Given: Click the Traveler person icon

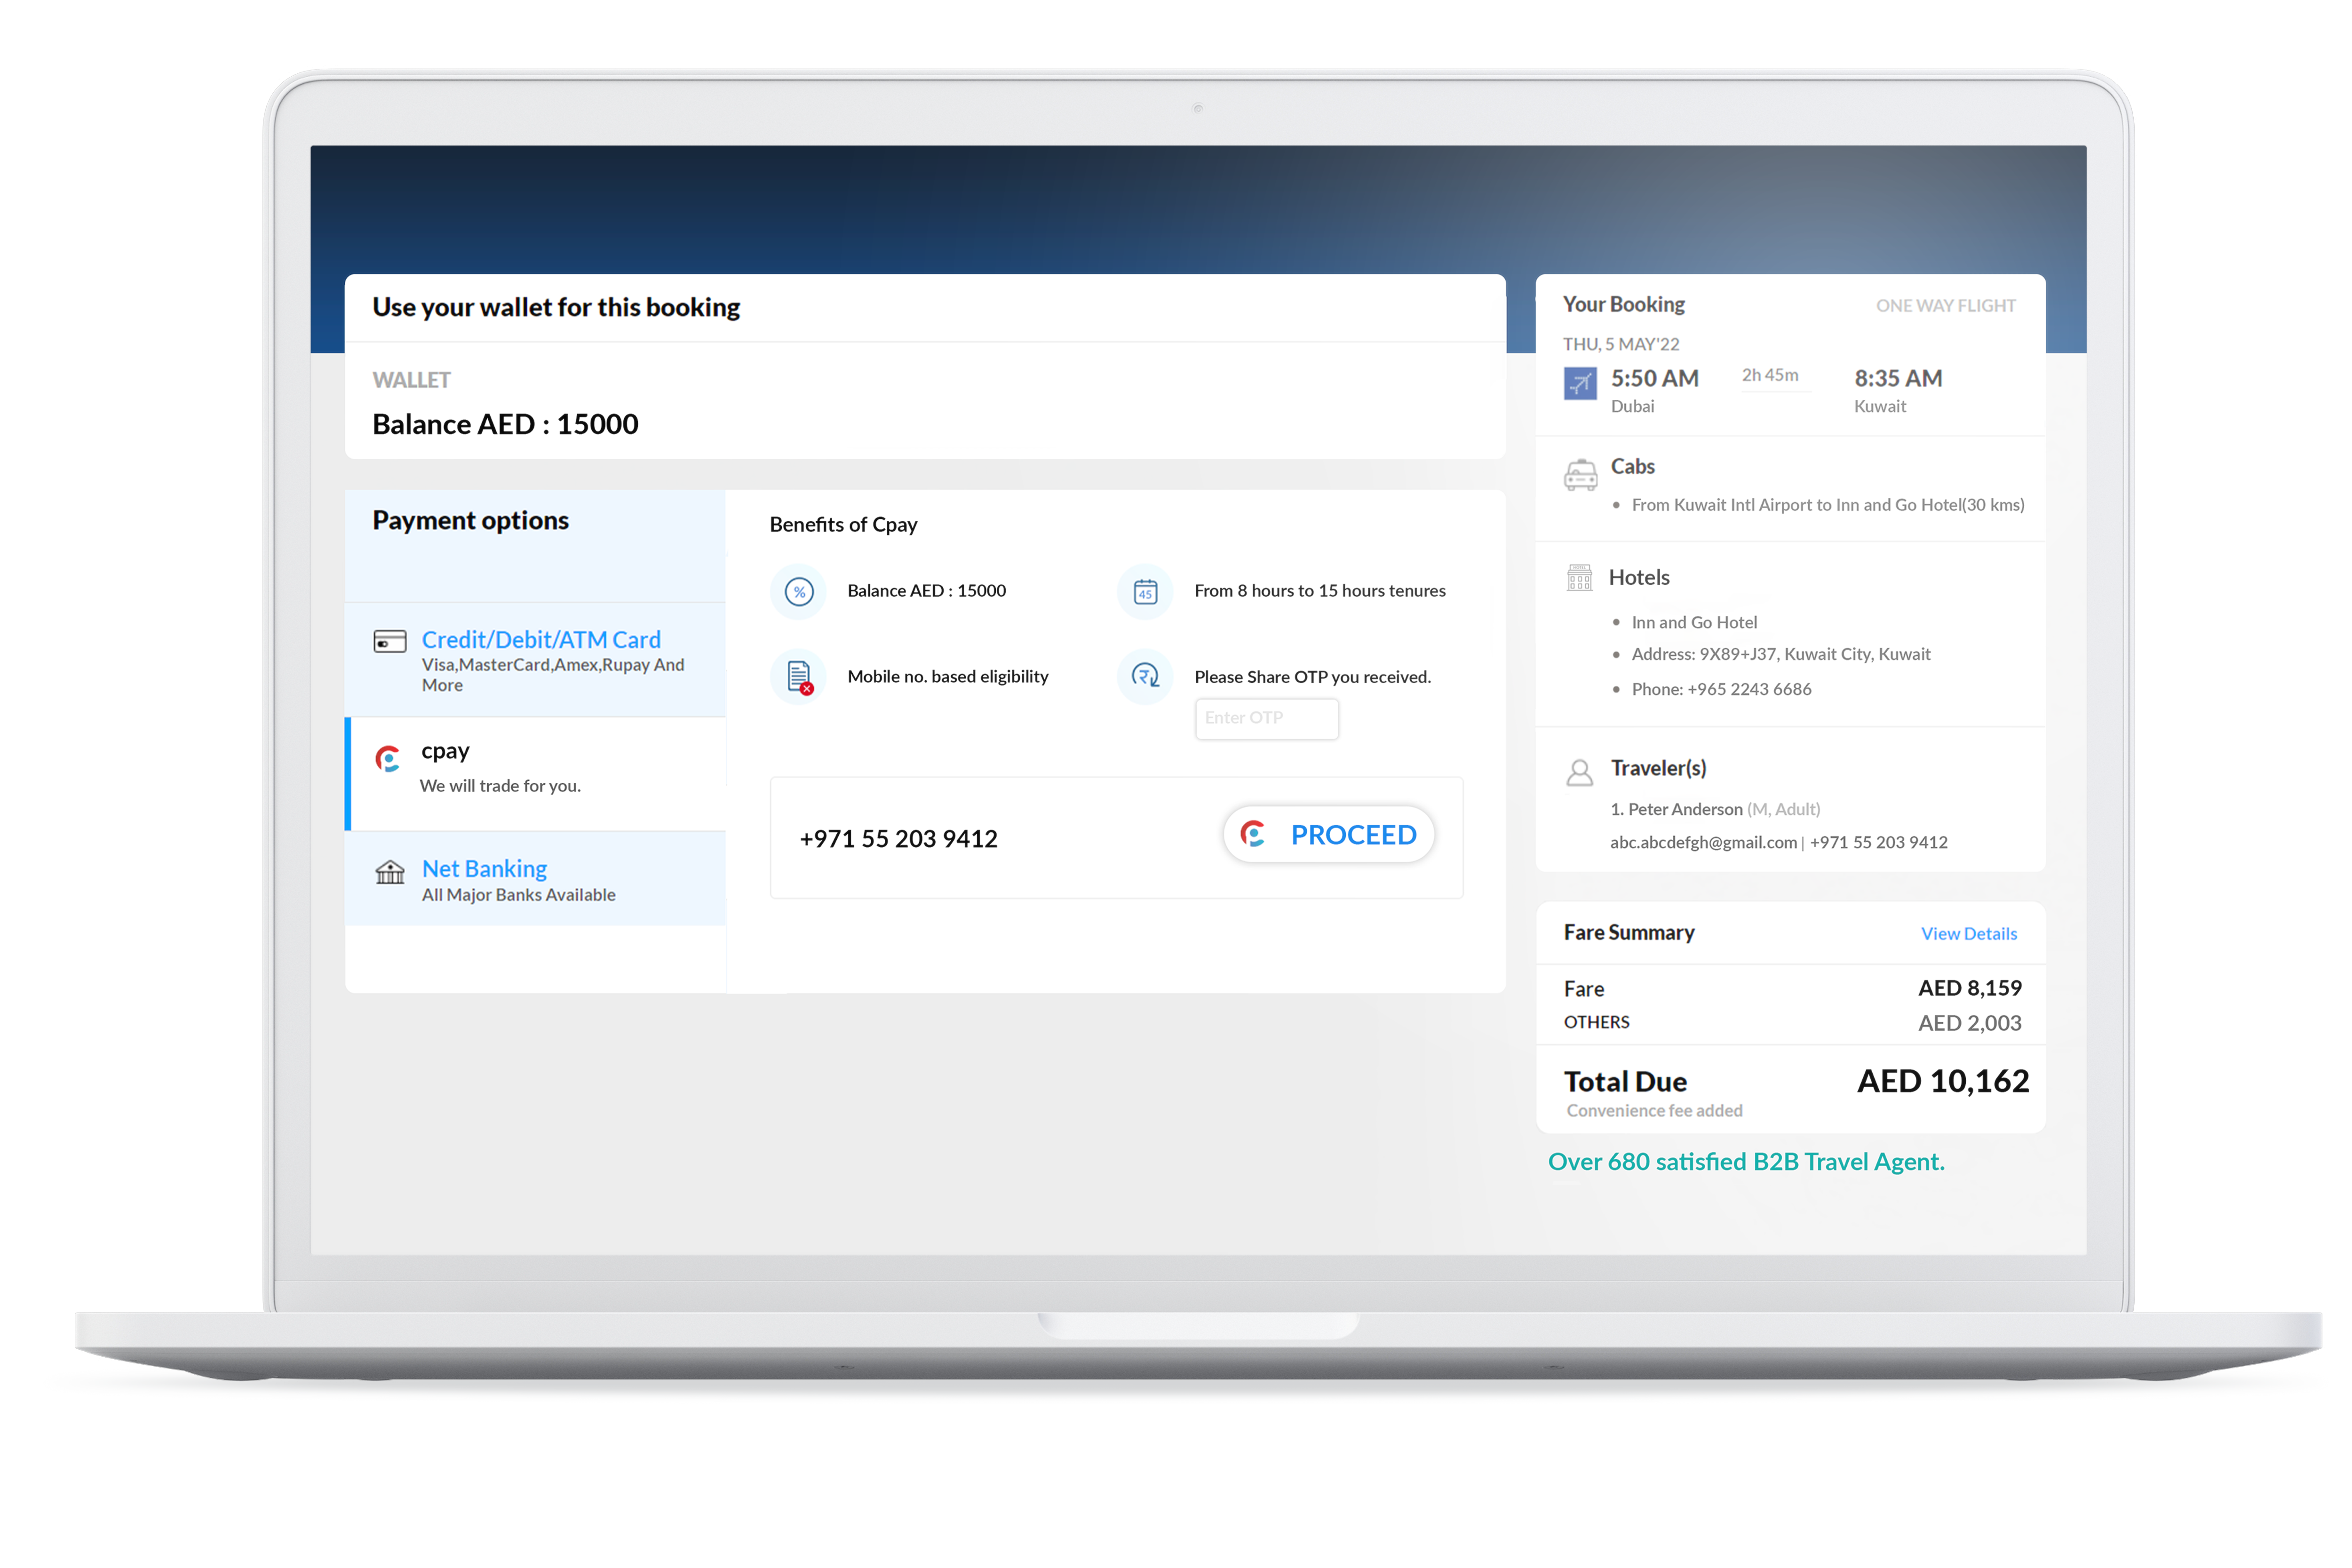Looking at the screenshot, I should click(x=1579, y=772).
